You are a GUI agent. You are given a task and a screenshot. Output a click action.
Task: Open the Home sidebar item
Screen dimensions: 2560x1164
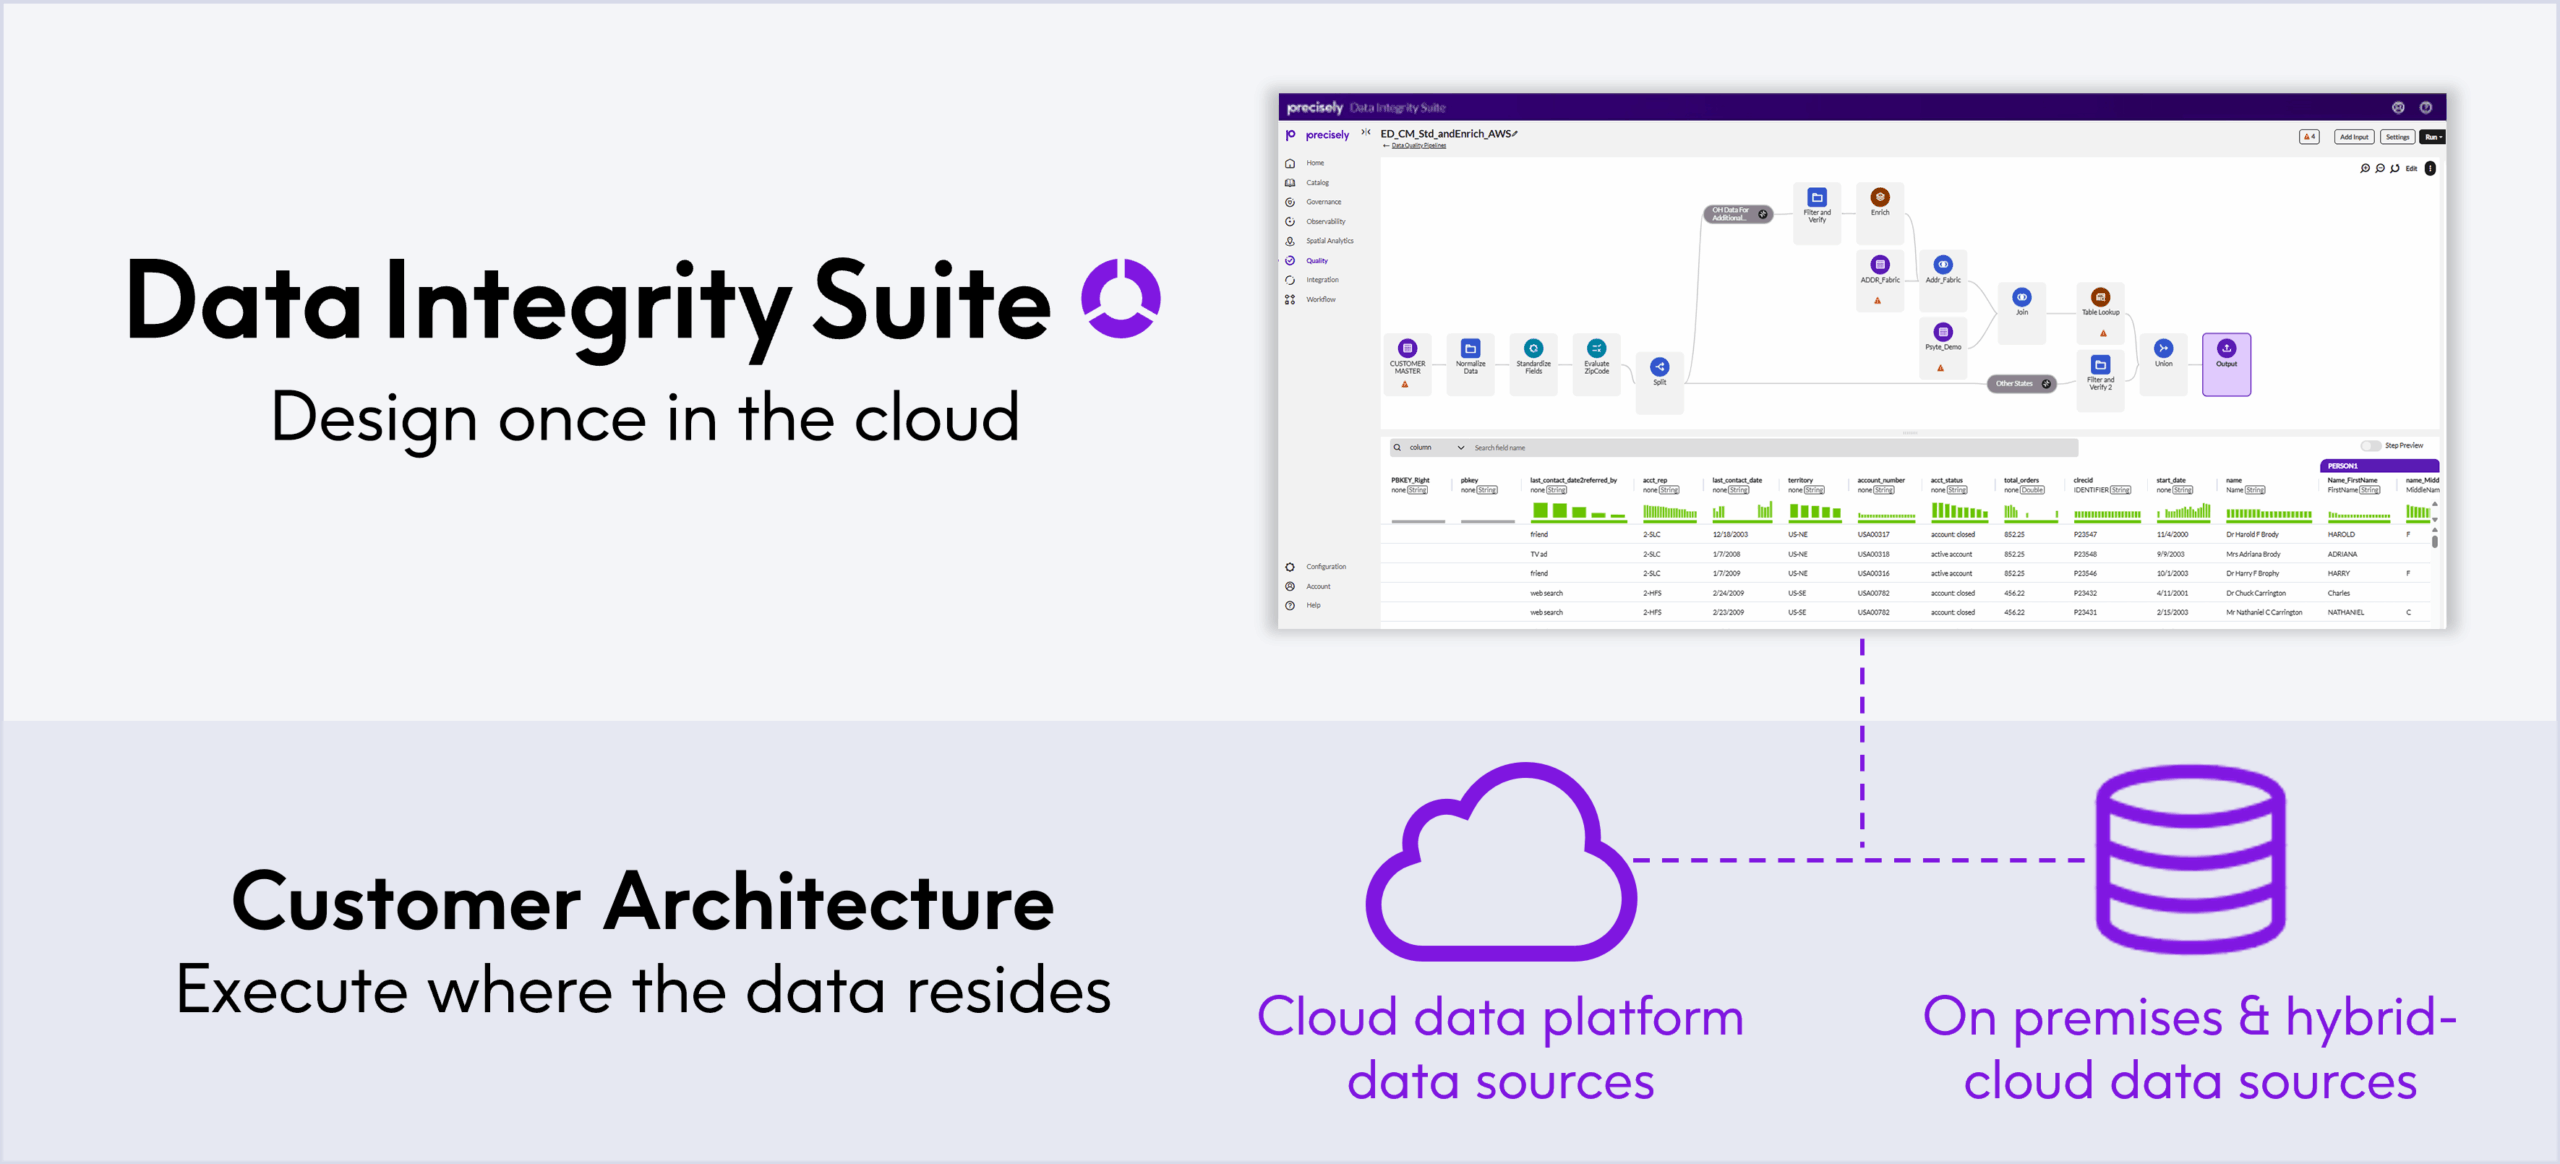pos(1306,163)
